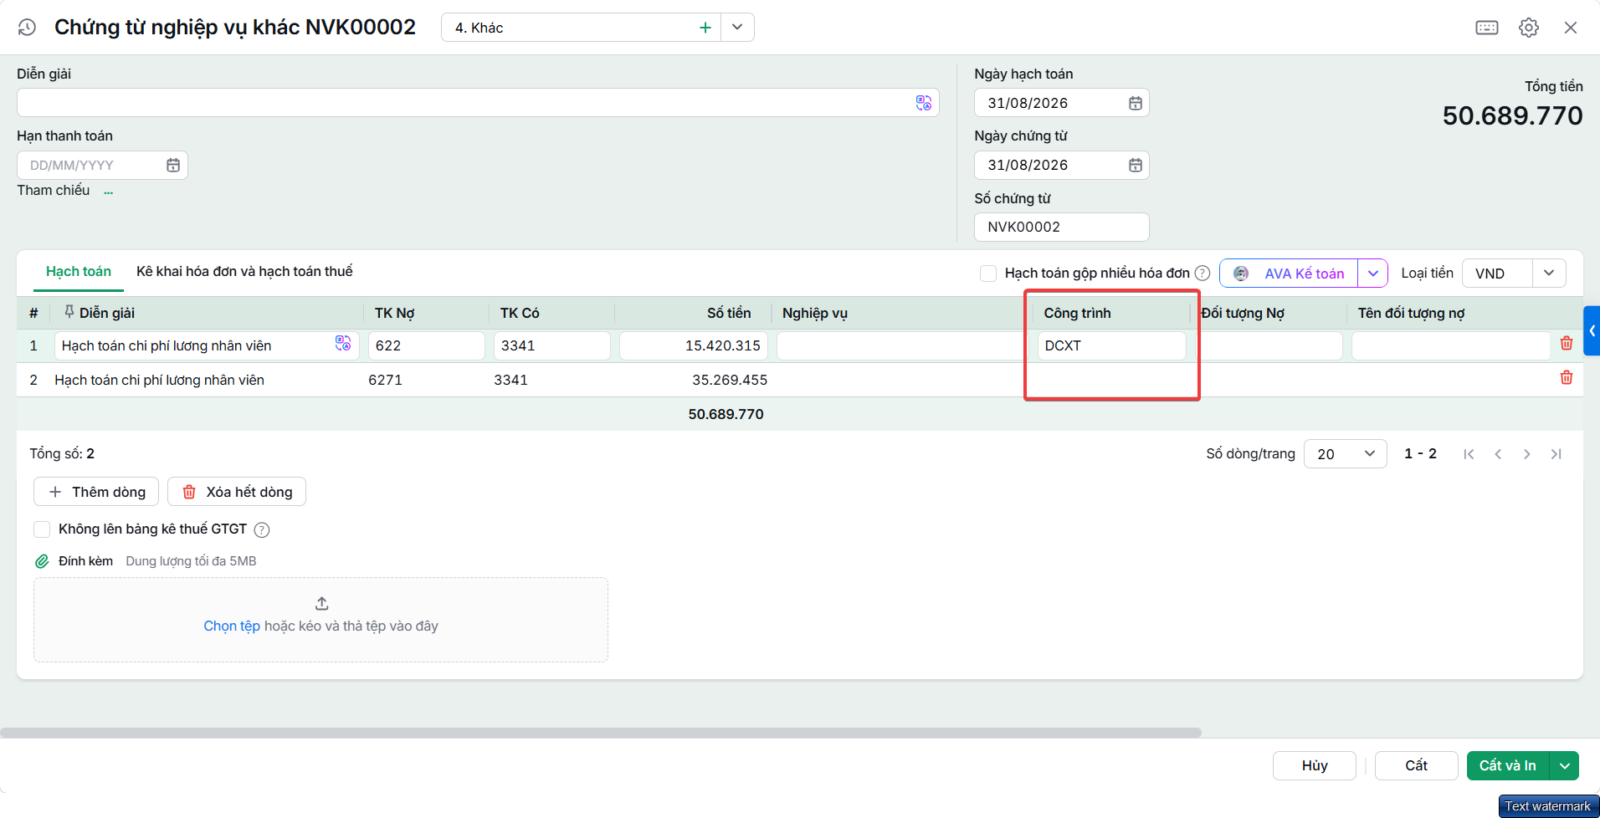The height and width of the screenshot is (818, 1600).
Task: Expand the side panel arrow at right edge
Action: [1592, 331]
